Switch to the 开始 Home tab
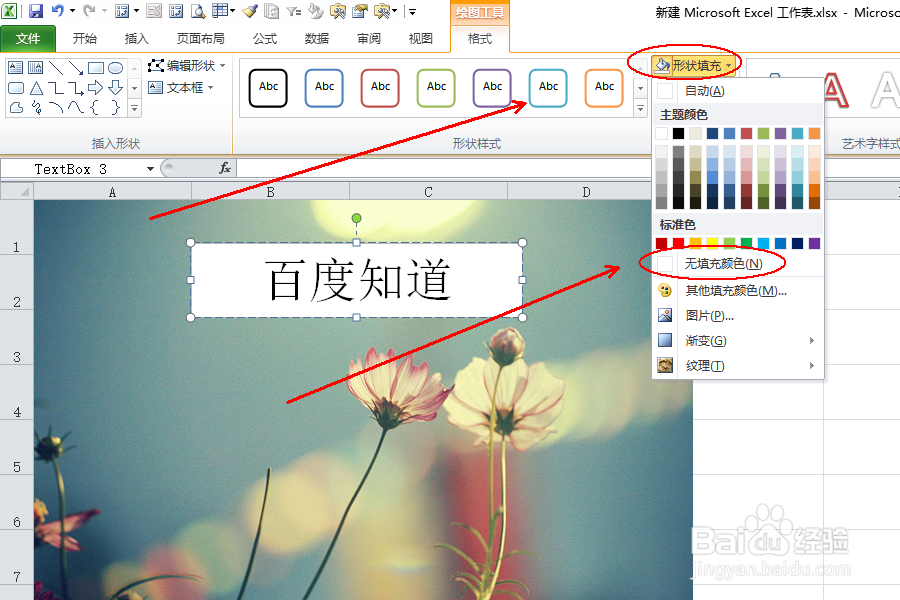The height and width of the screenshot is (600, 900). (x=84, y=38)
